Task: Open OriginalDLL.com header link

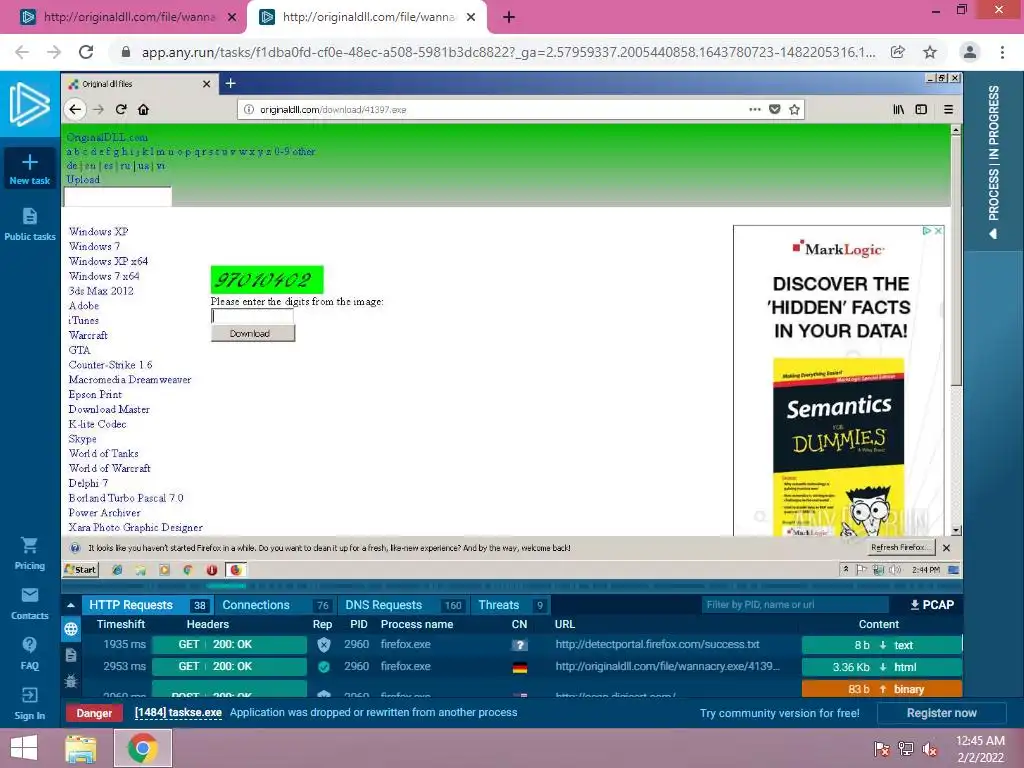Action: pyautogui.click(x=107, y=137)
